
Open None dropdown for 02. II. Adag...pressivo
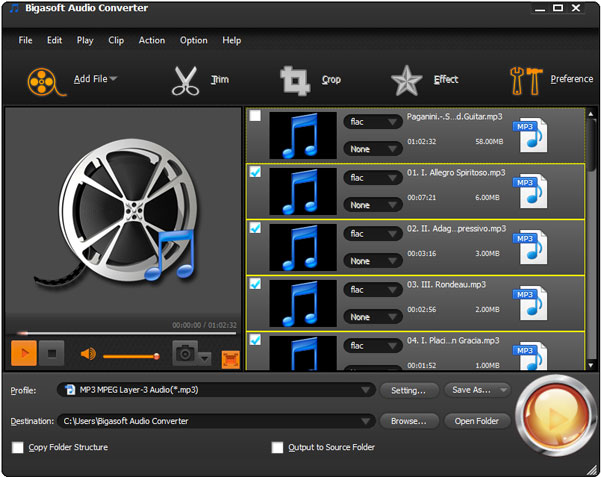click(373, 261)
